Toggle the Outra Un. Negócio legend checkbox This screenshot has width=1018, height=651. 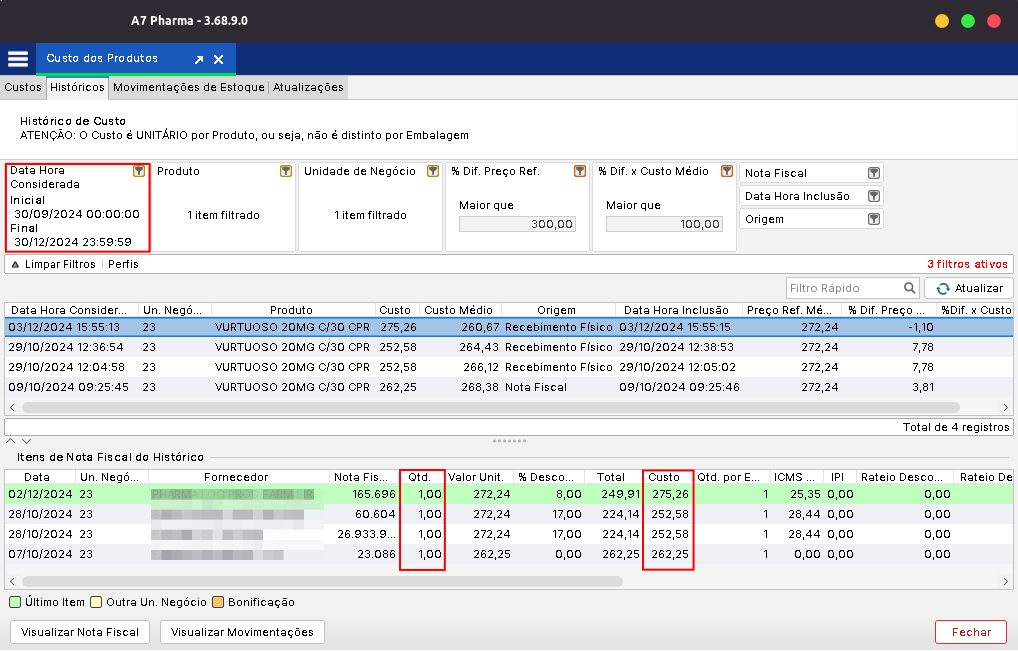pyautogui.click(x=95, y=602)
